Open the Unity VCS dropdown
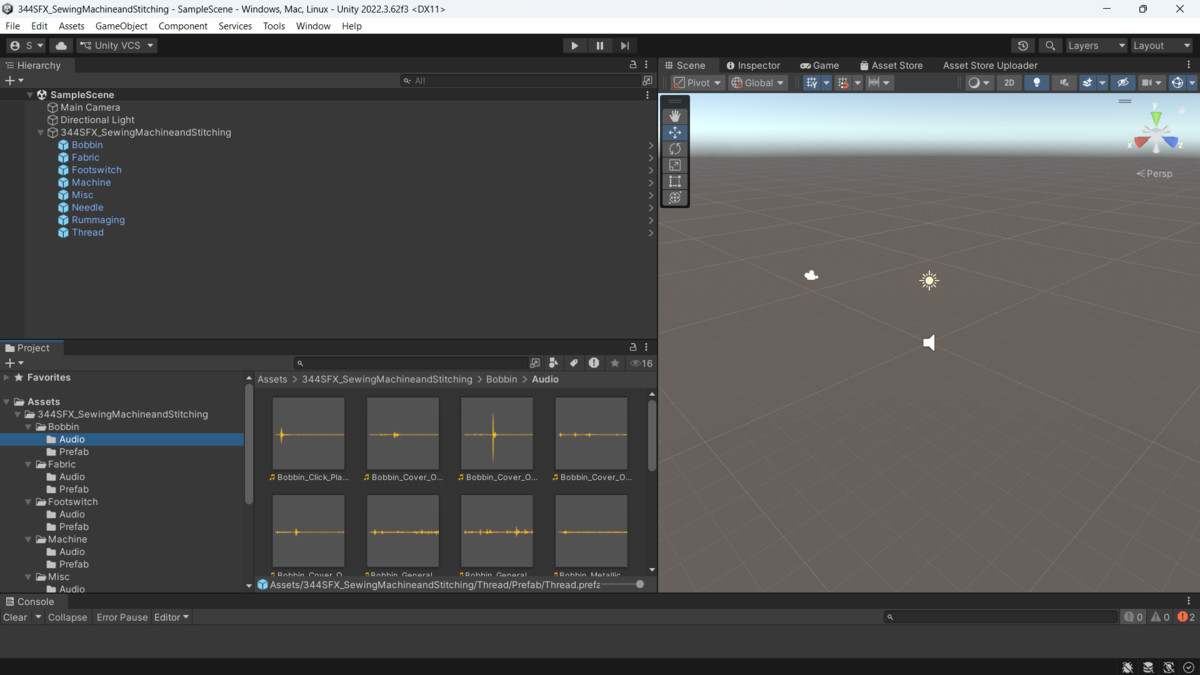 117,45
